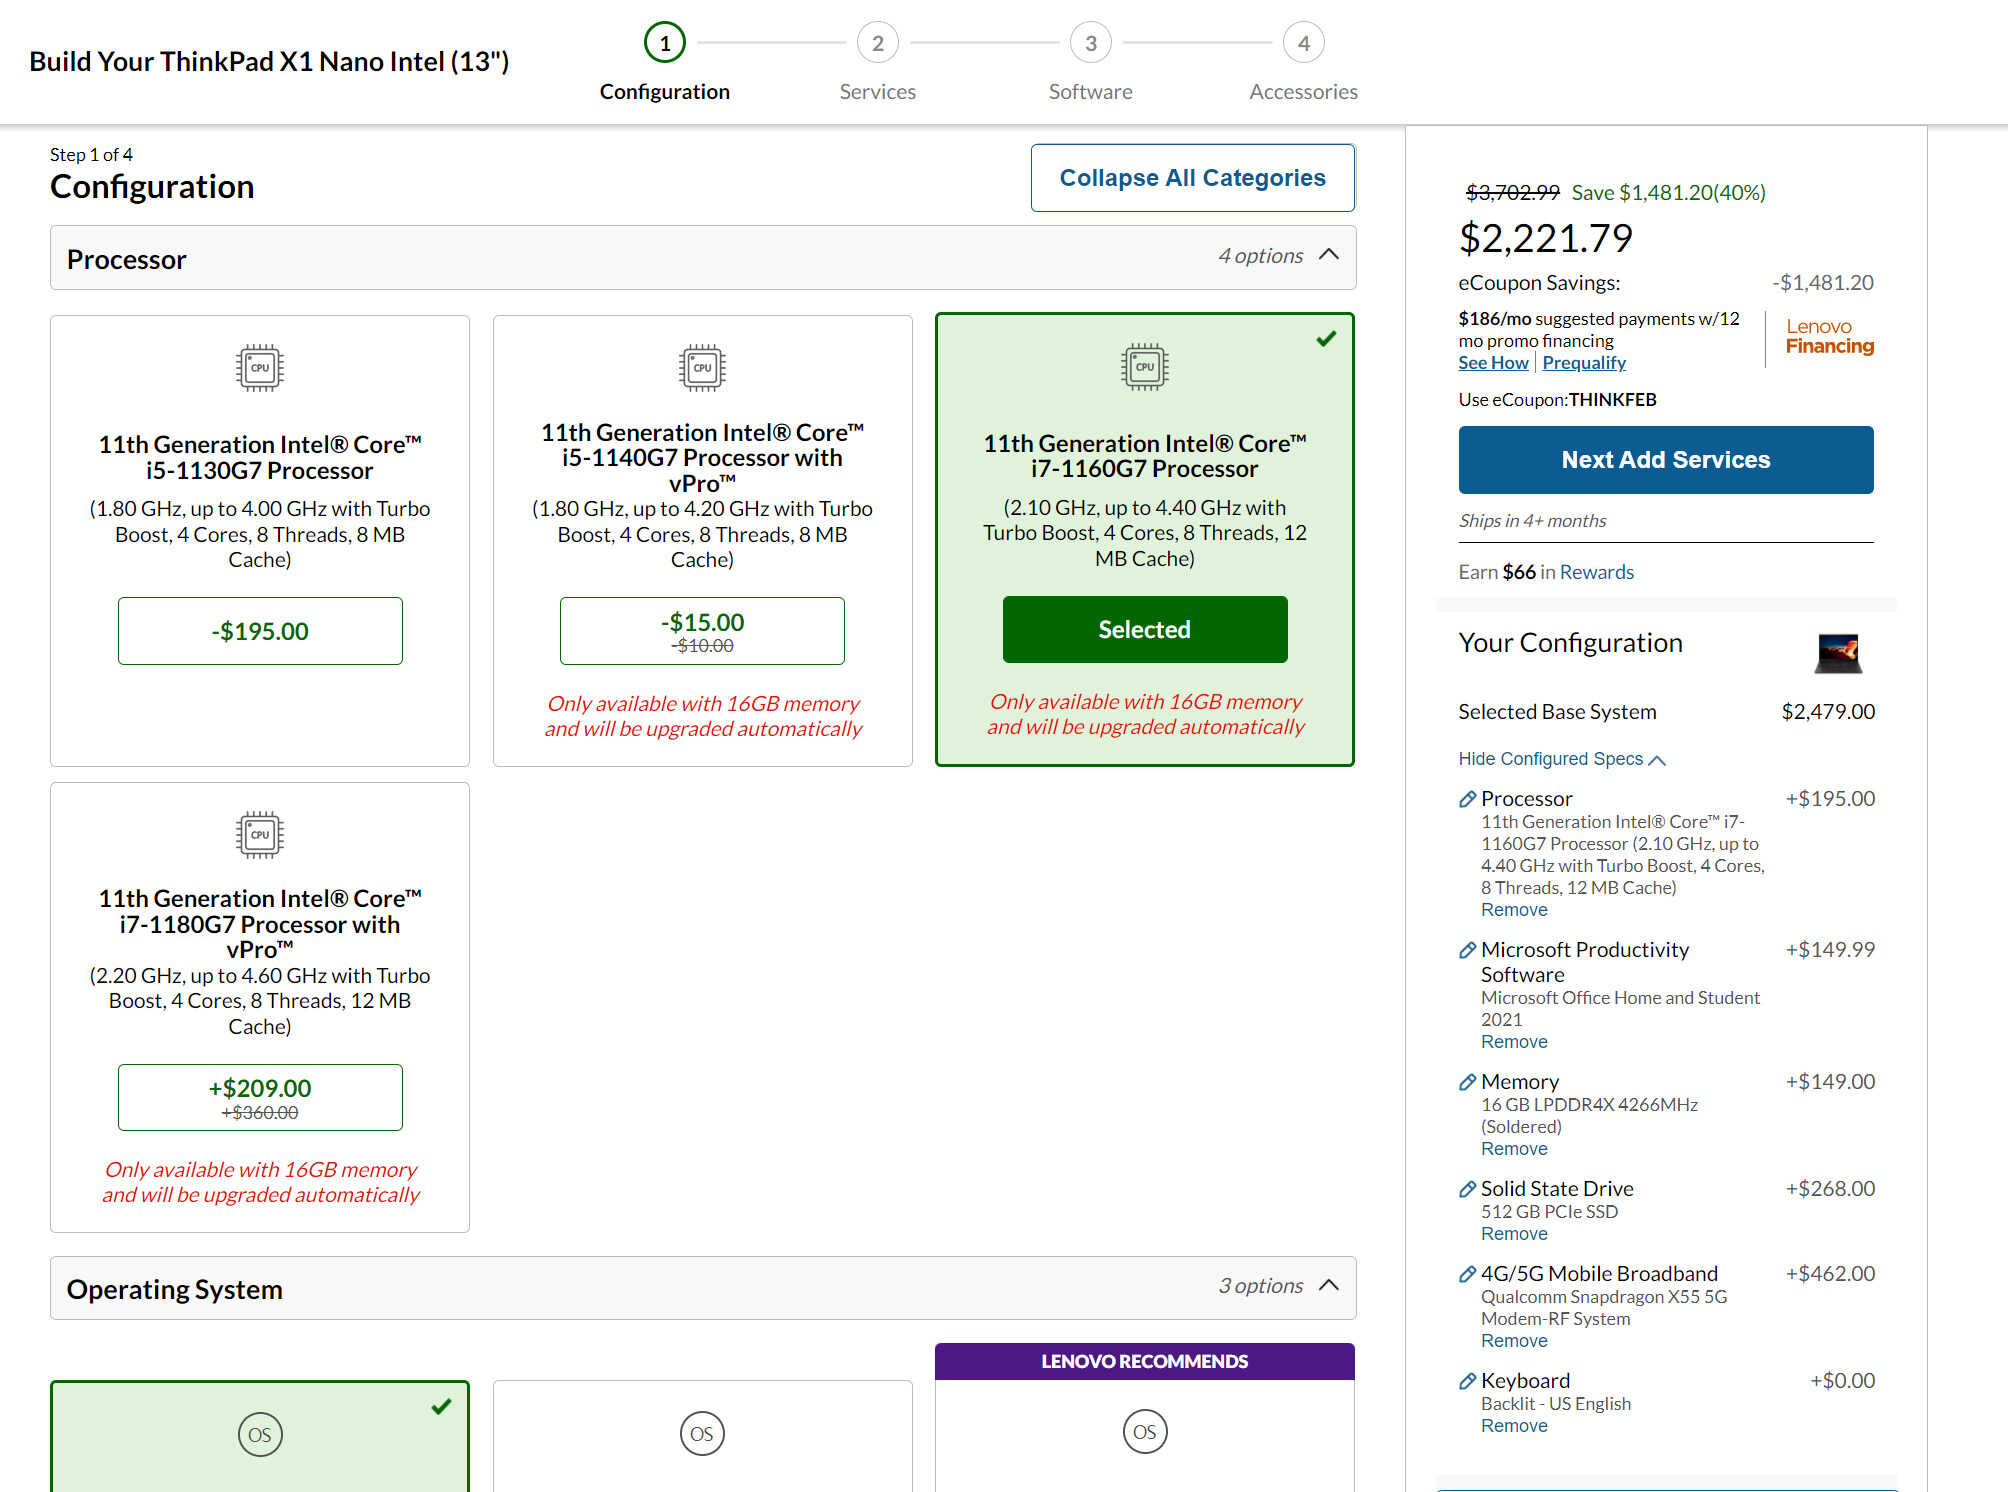Click 'Build Your ThinkPad X1 Nano Intel' heading
This screenshot has width=2008, height=1492.
269,62
